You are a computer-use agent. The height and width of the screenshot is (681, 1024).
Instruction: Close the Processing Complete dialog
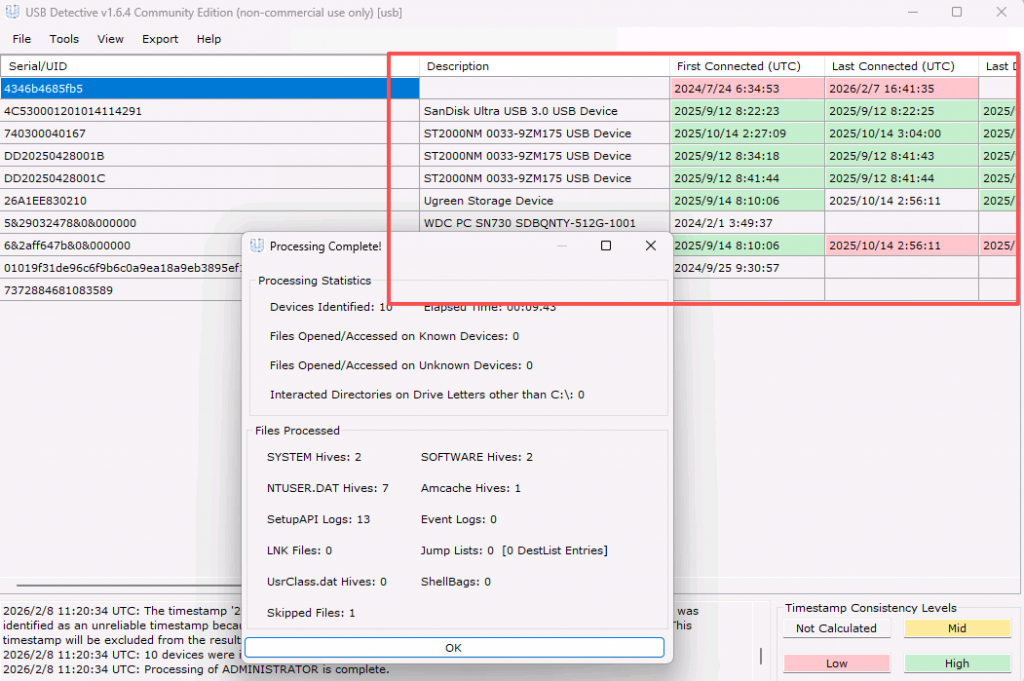click(650, 246)
